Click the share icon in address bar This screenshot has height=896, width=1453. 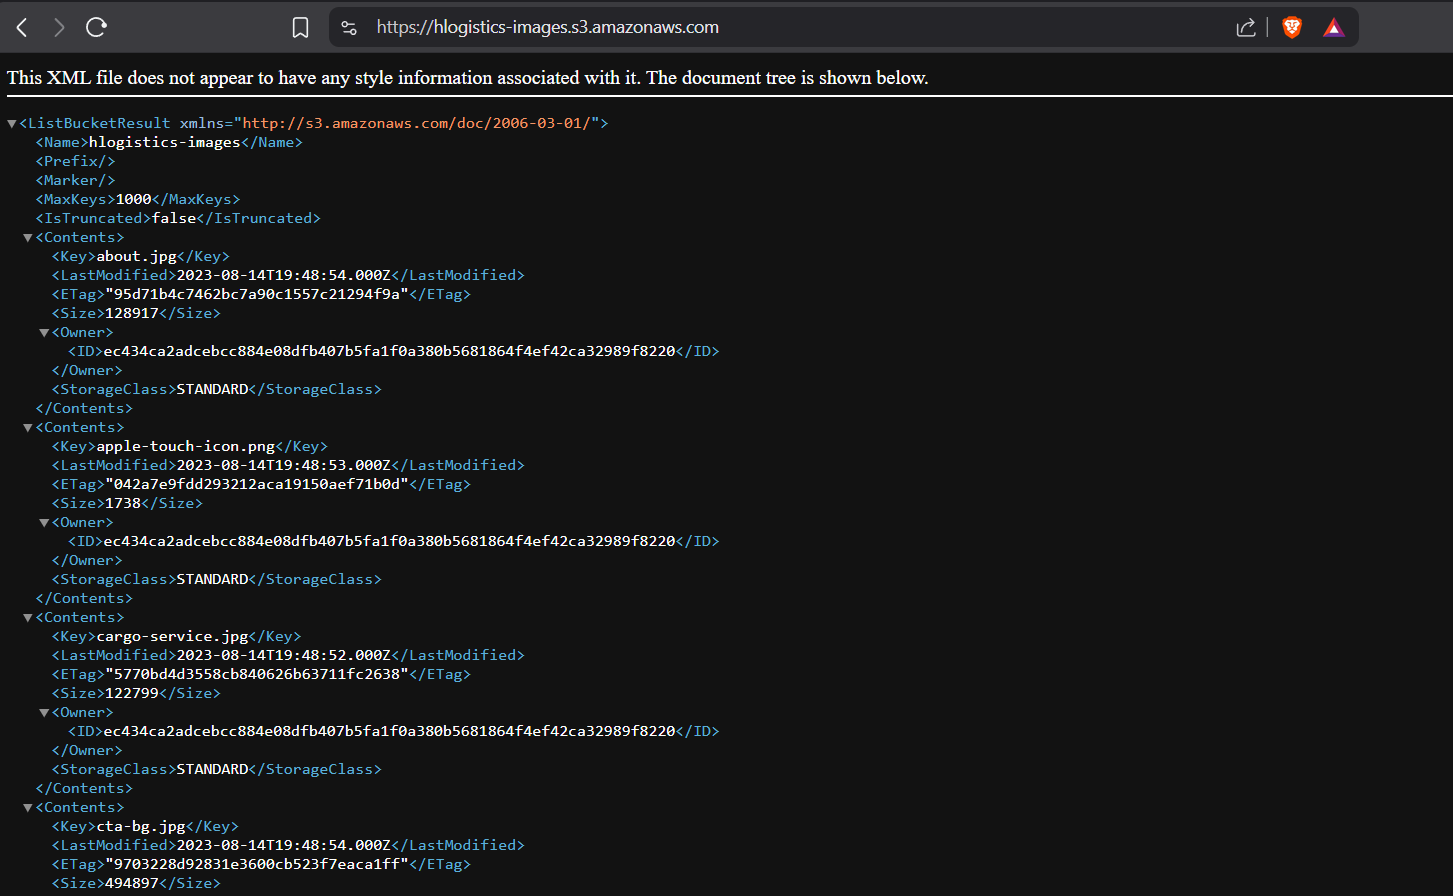1246,28
